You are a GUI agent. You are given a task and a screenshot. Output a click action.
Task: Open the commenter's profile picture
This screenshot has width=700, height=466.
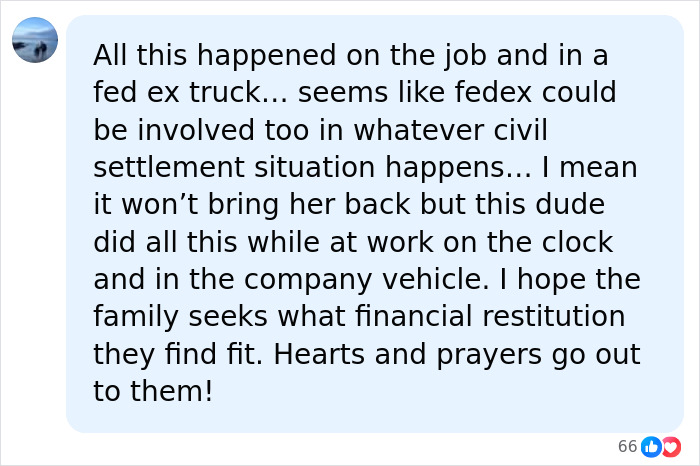[35, 40]
